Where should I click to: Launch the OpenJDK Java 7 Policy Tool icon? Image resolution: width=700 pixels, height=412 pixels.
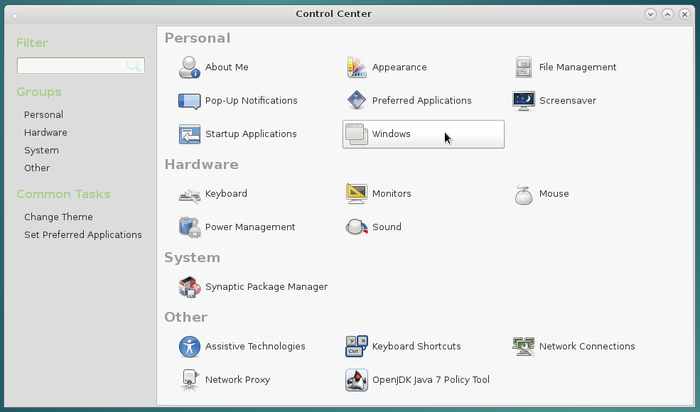(356, 380)
